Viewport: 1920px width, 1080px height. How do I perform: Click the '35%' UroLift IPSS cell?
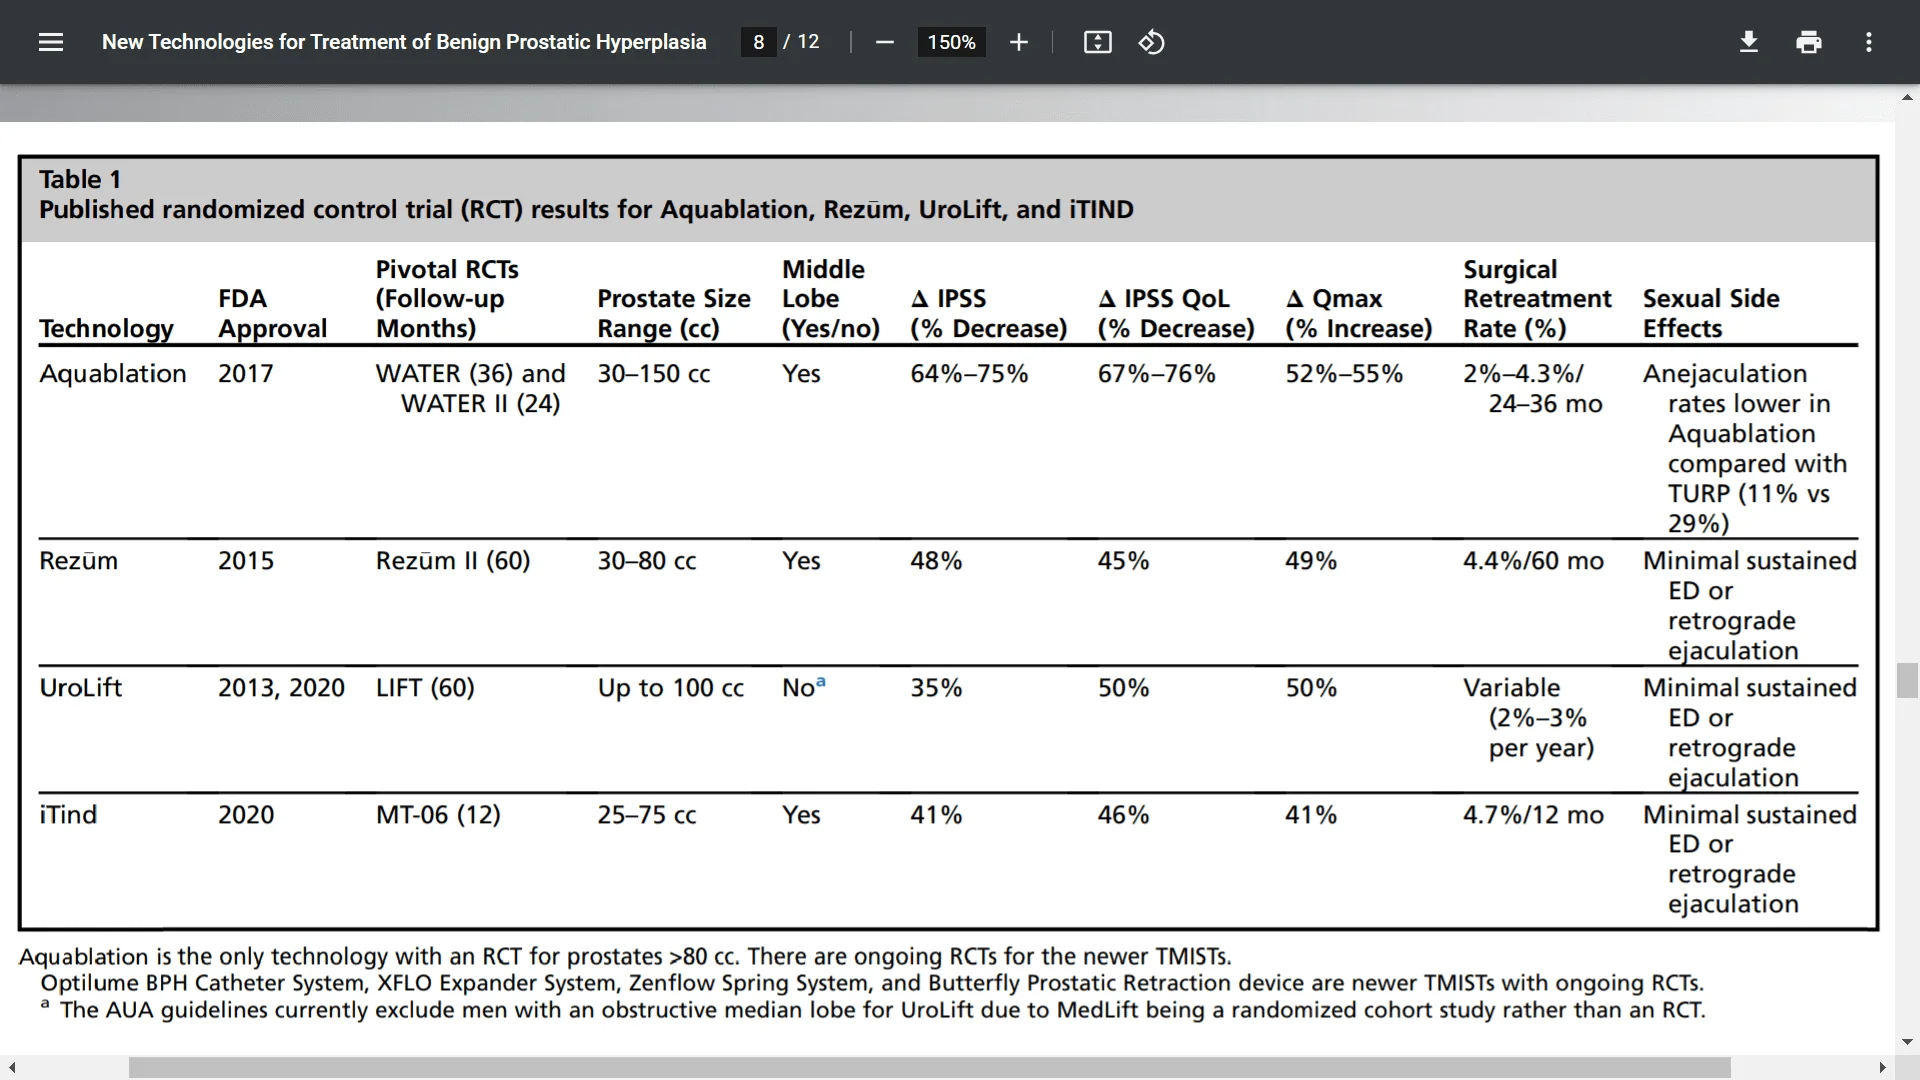pyautogui.click(x=936, y=687)
